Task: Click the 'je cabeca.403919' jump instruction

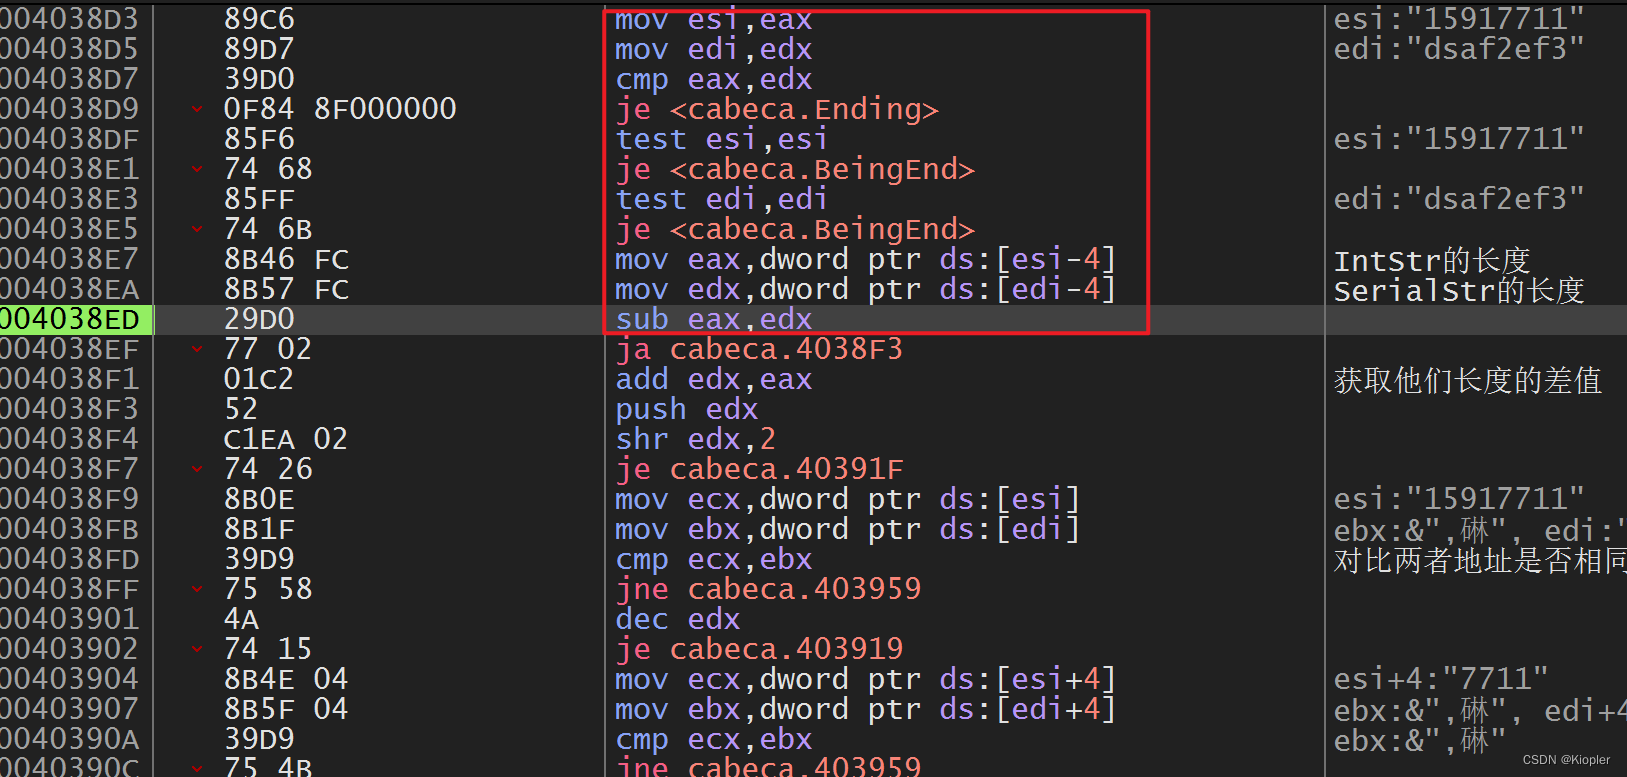Action: point(759,649)
